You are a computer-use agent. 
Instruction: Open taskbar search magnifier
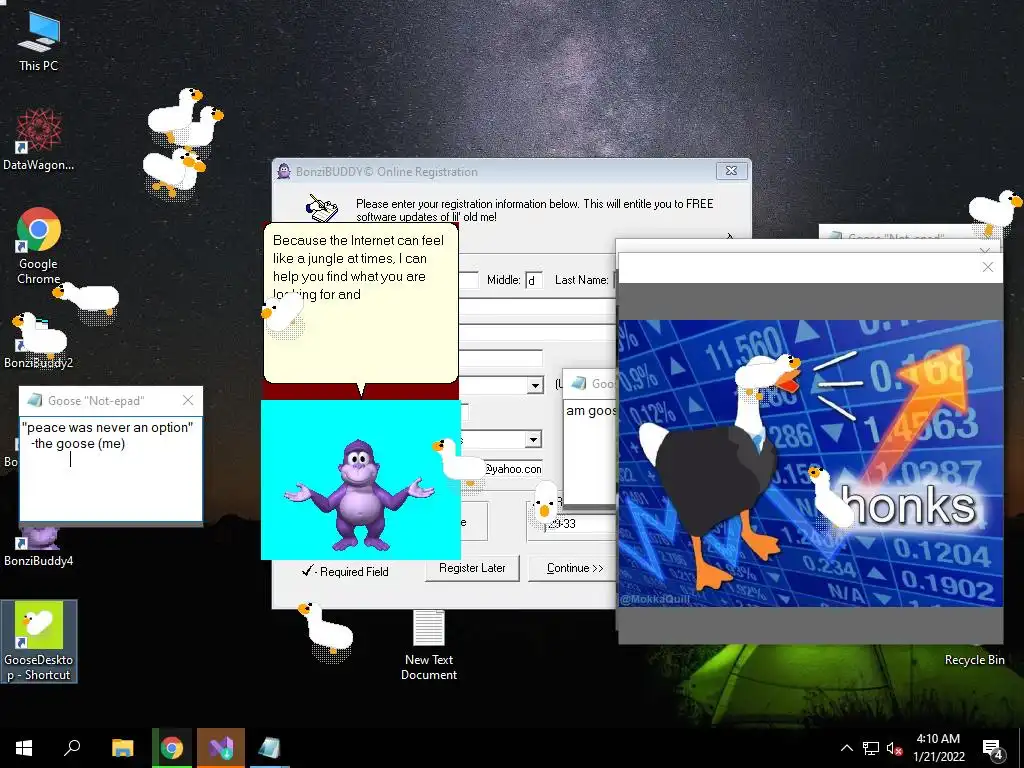[x=72, y=748]
